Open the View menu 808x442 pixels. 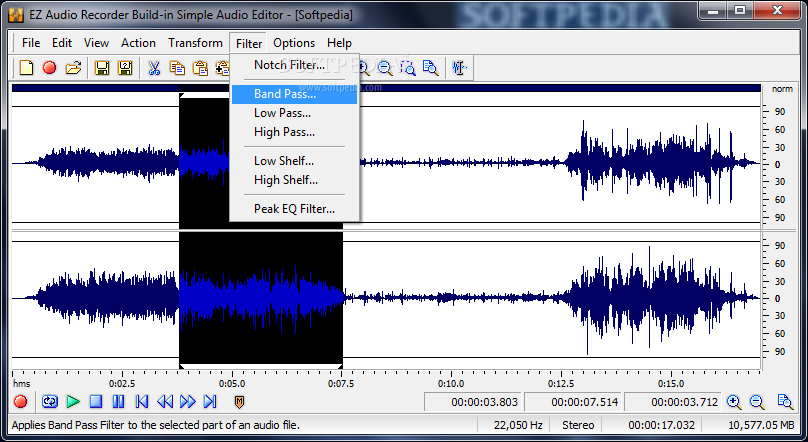[96, 43]
